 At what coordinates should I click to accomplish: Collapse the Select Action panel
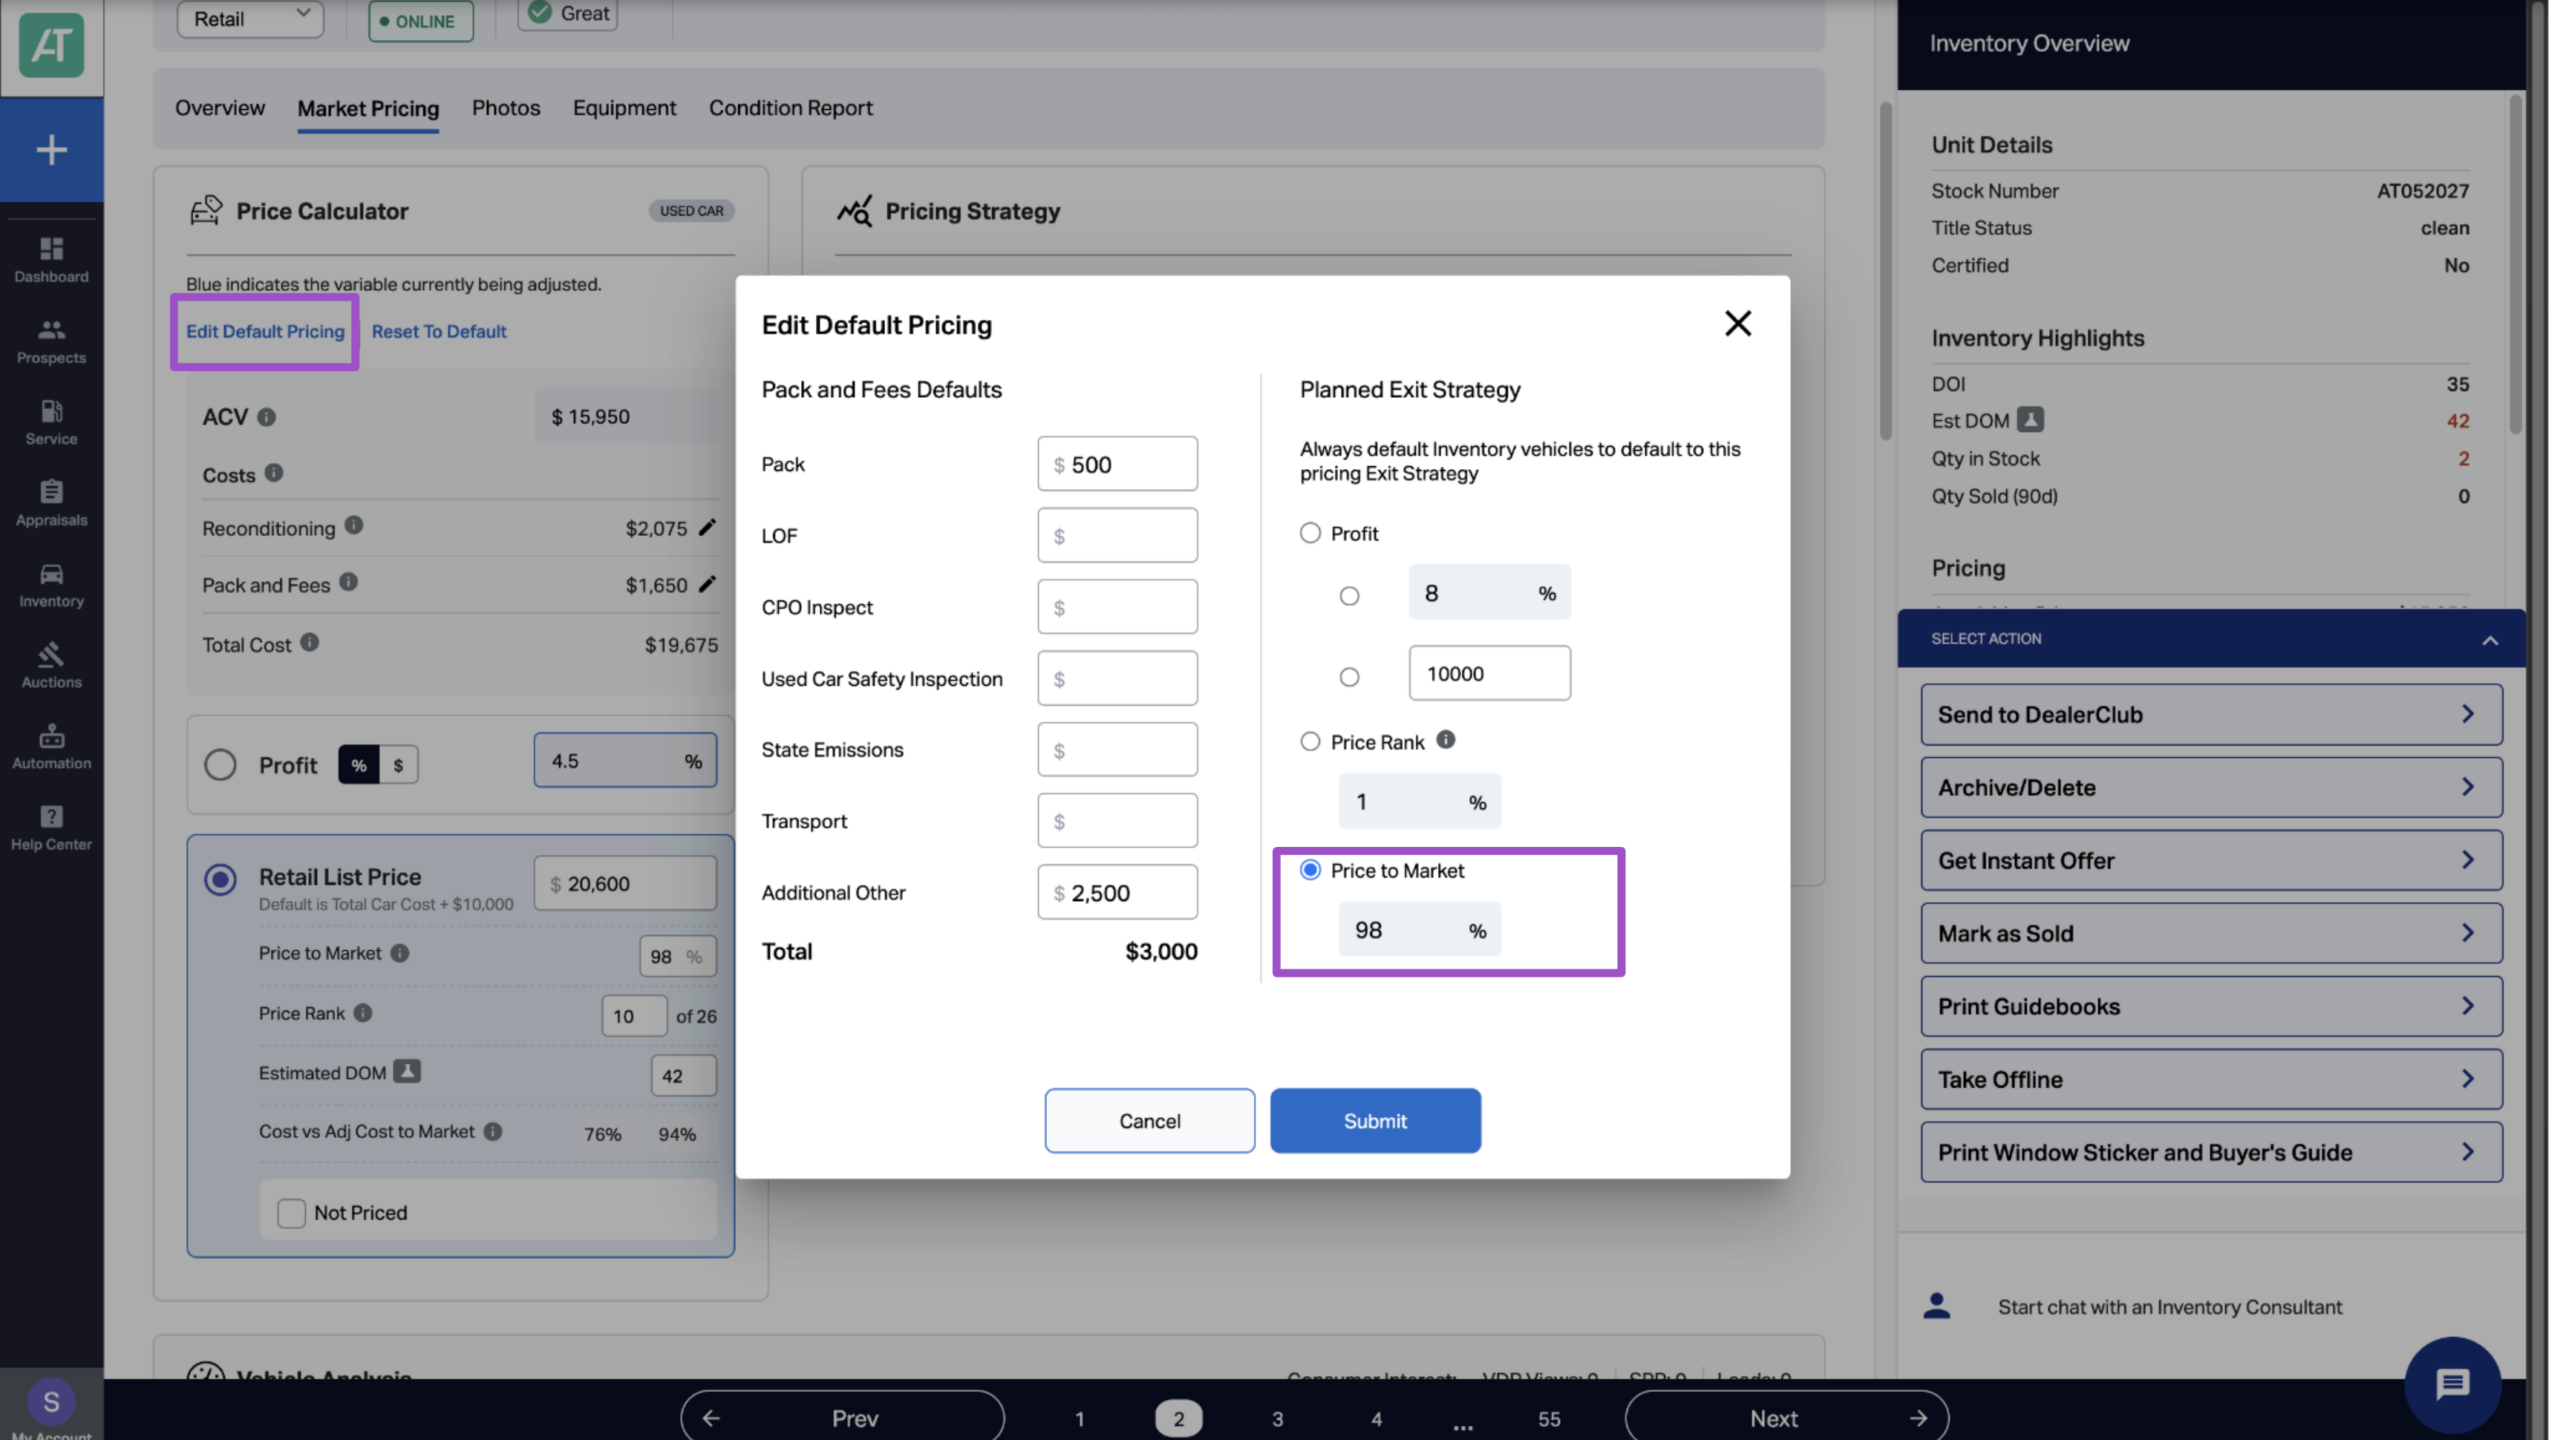tap(2490, 640)
